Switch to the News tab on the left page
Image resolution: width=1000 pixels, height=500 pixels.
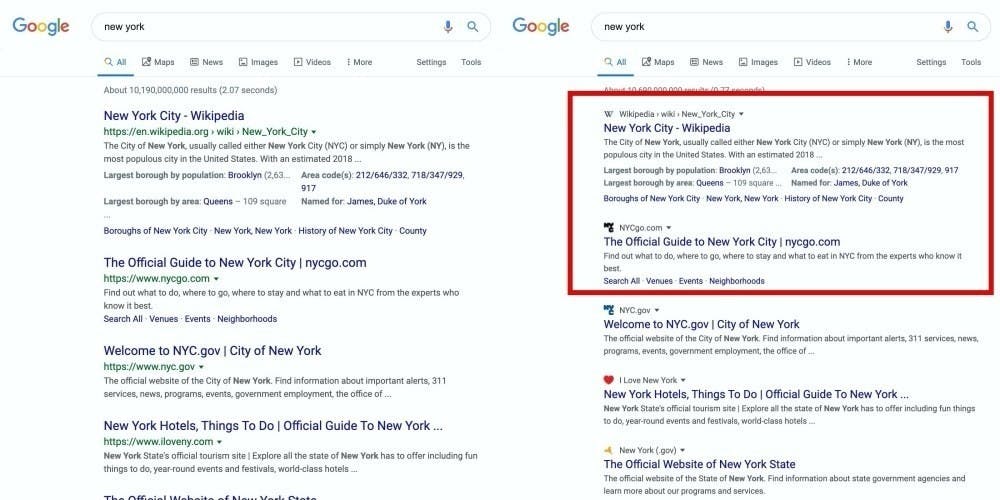tap(207, 62)
